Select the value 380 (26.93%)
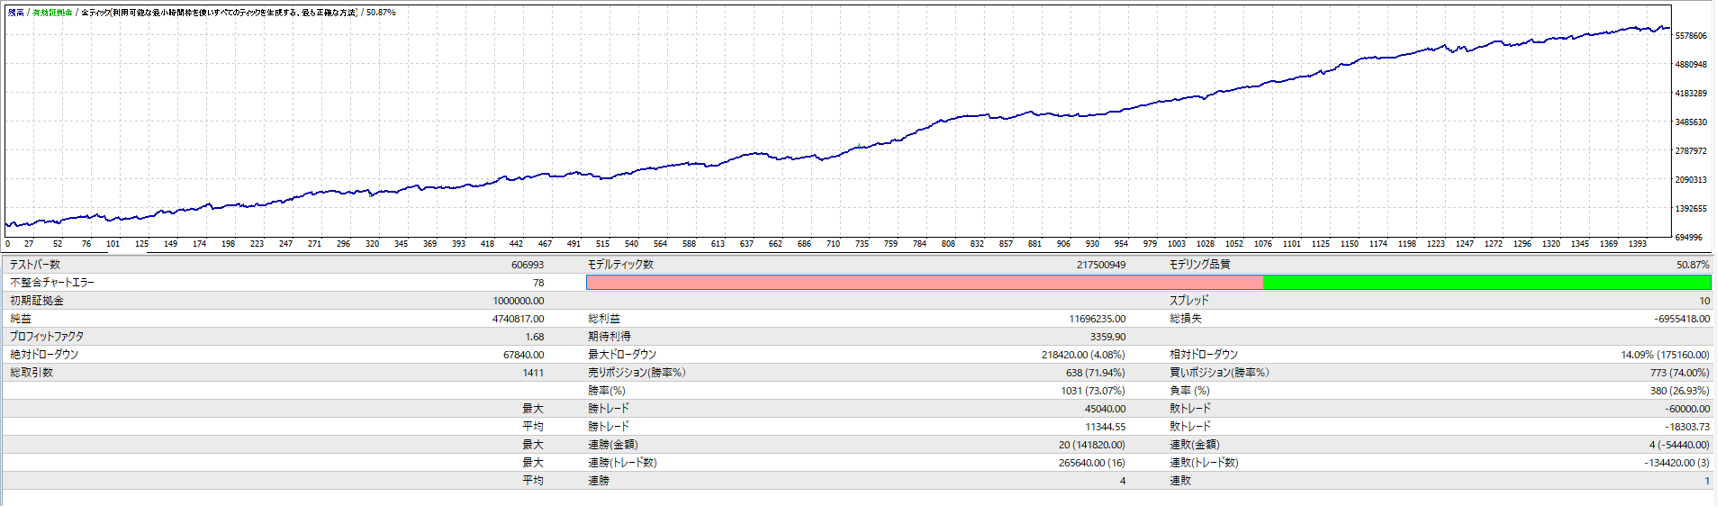 [x=1681, y=391]
